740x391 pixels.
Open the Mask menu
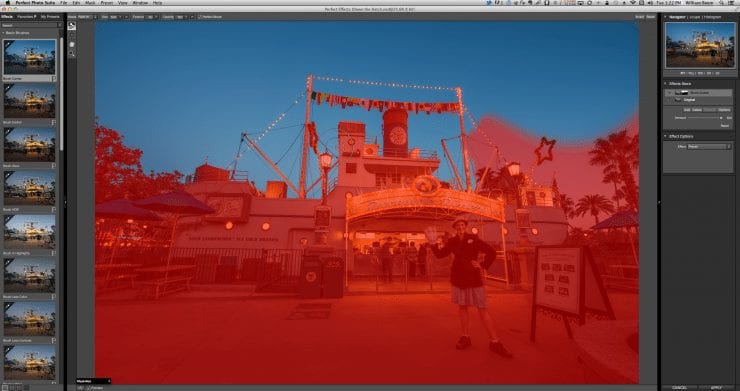coord(90,3)
